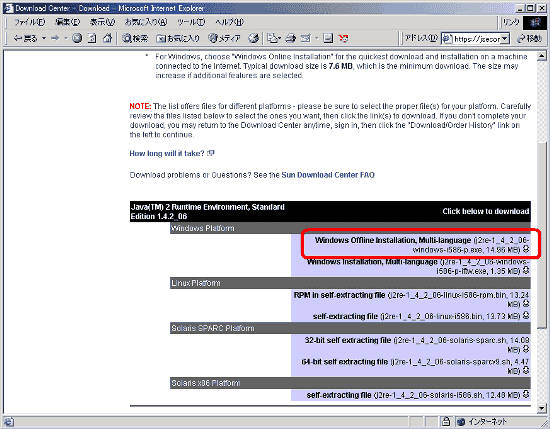Click the Internet Explorer title bar icon
Screen dimensions: 550x429
click(9, 8)
